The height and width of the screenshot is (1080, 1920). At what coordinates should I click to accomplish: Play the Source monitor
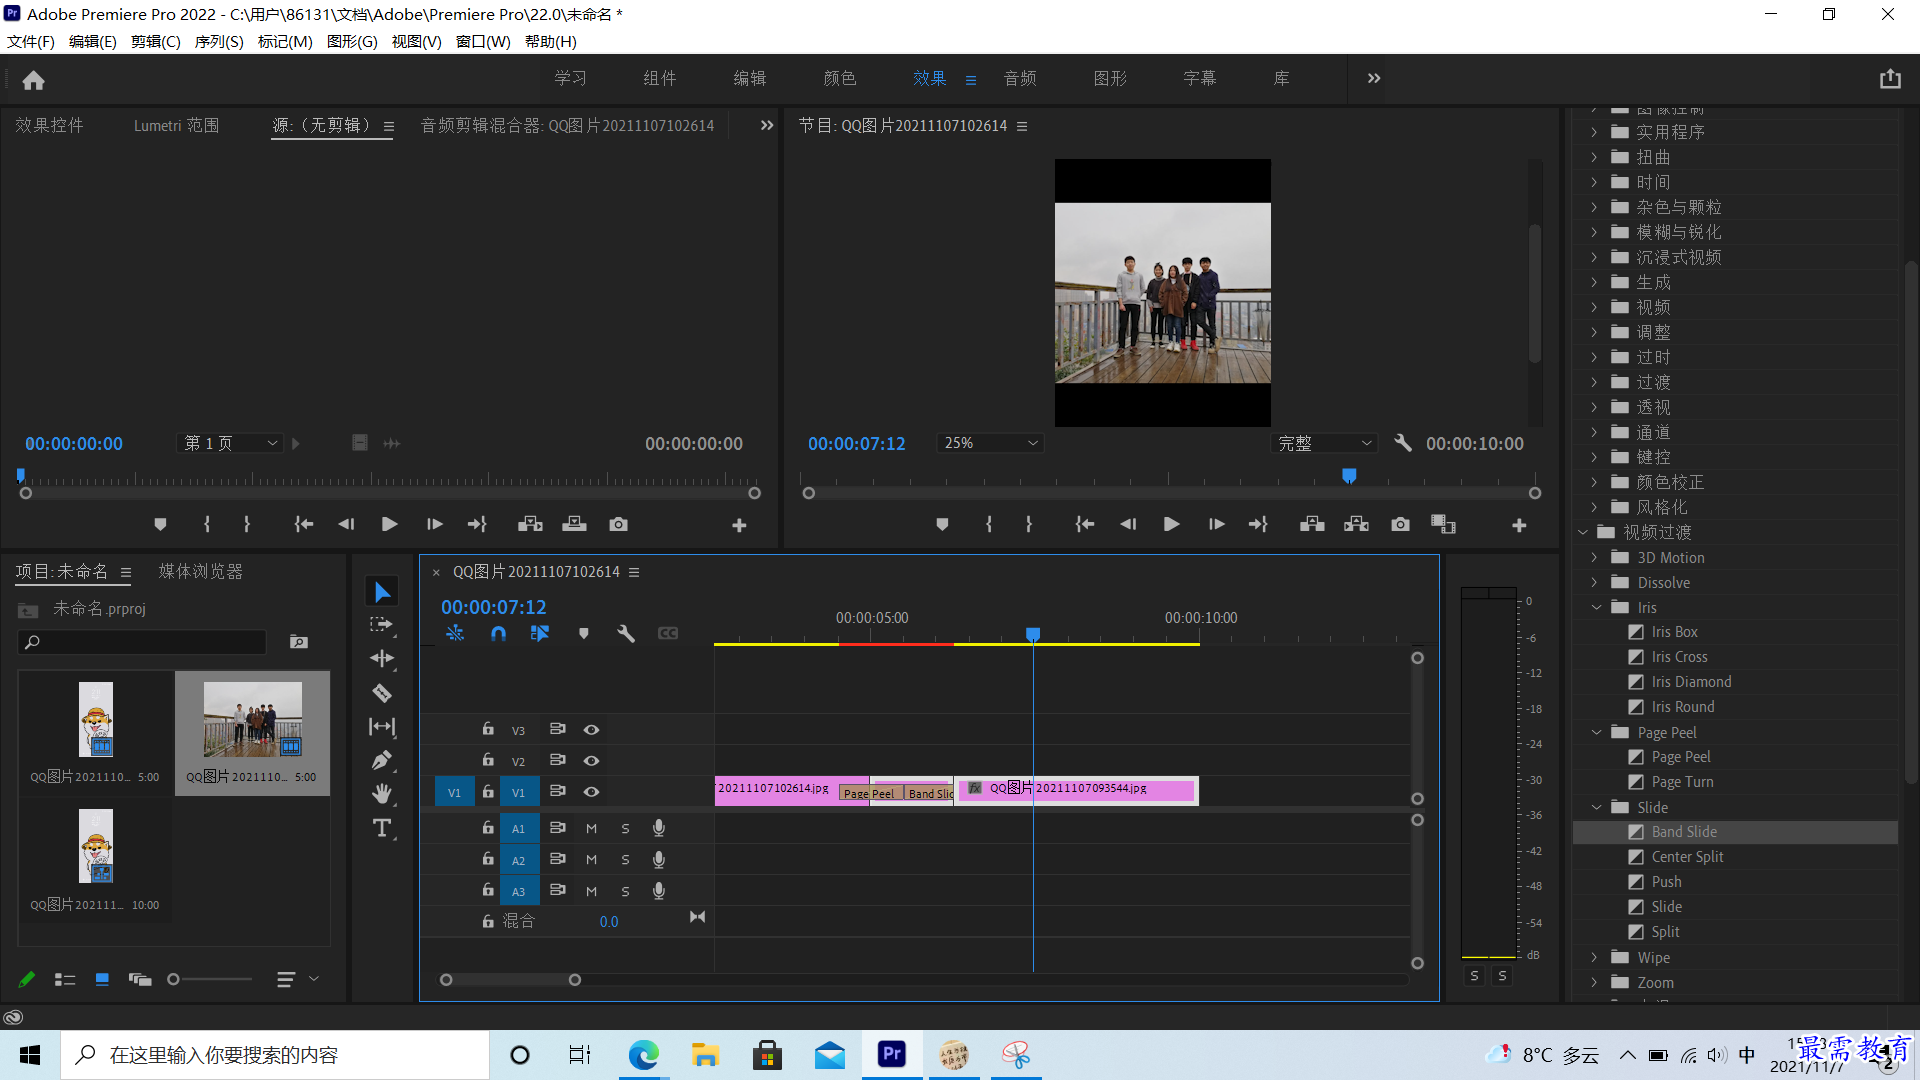pyautogui.click(x=390, y=524)
